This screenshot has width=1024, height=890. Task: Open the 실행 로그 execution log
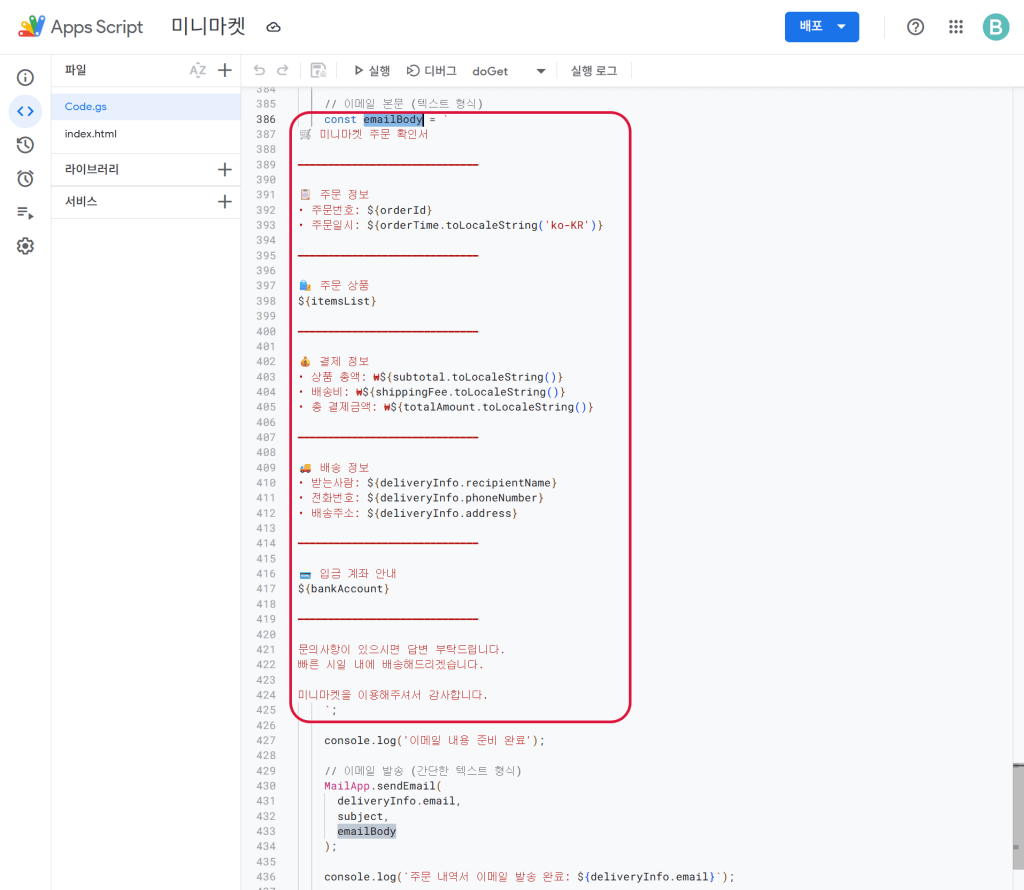[594, 71]
